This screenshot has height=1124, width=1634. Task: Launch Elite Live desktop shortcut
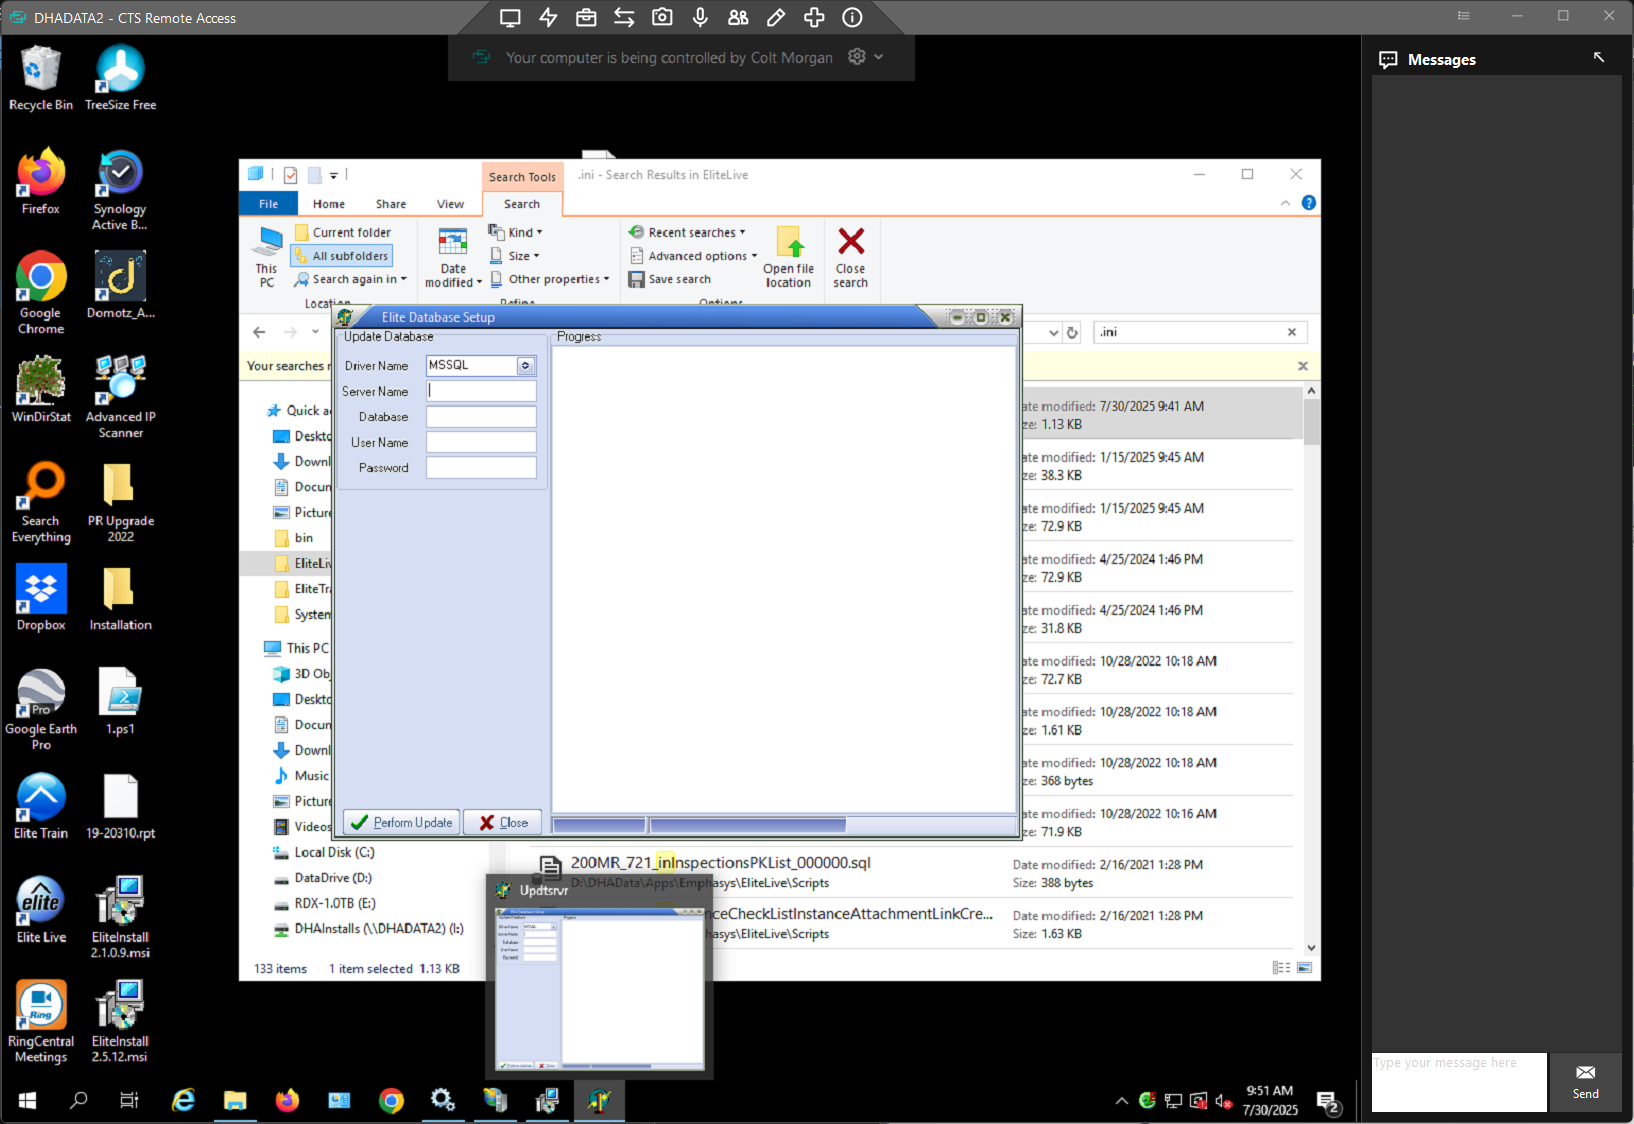[x=41, y=909]
